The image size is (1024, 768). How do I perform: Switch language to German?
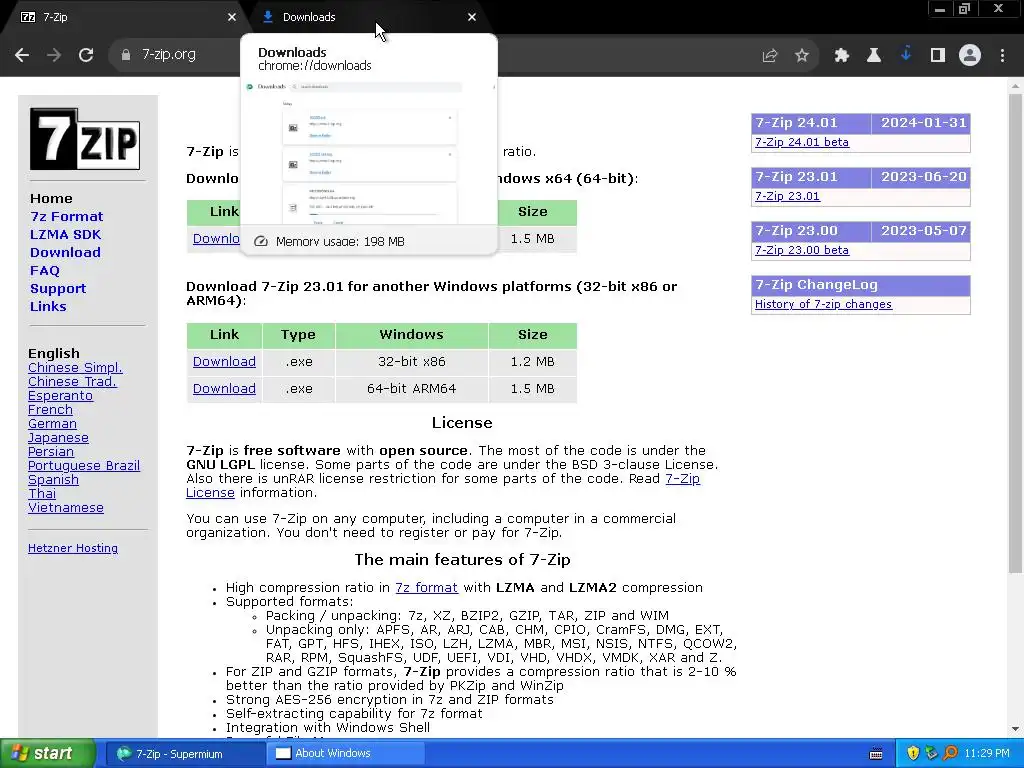tap(52, 423)
